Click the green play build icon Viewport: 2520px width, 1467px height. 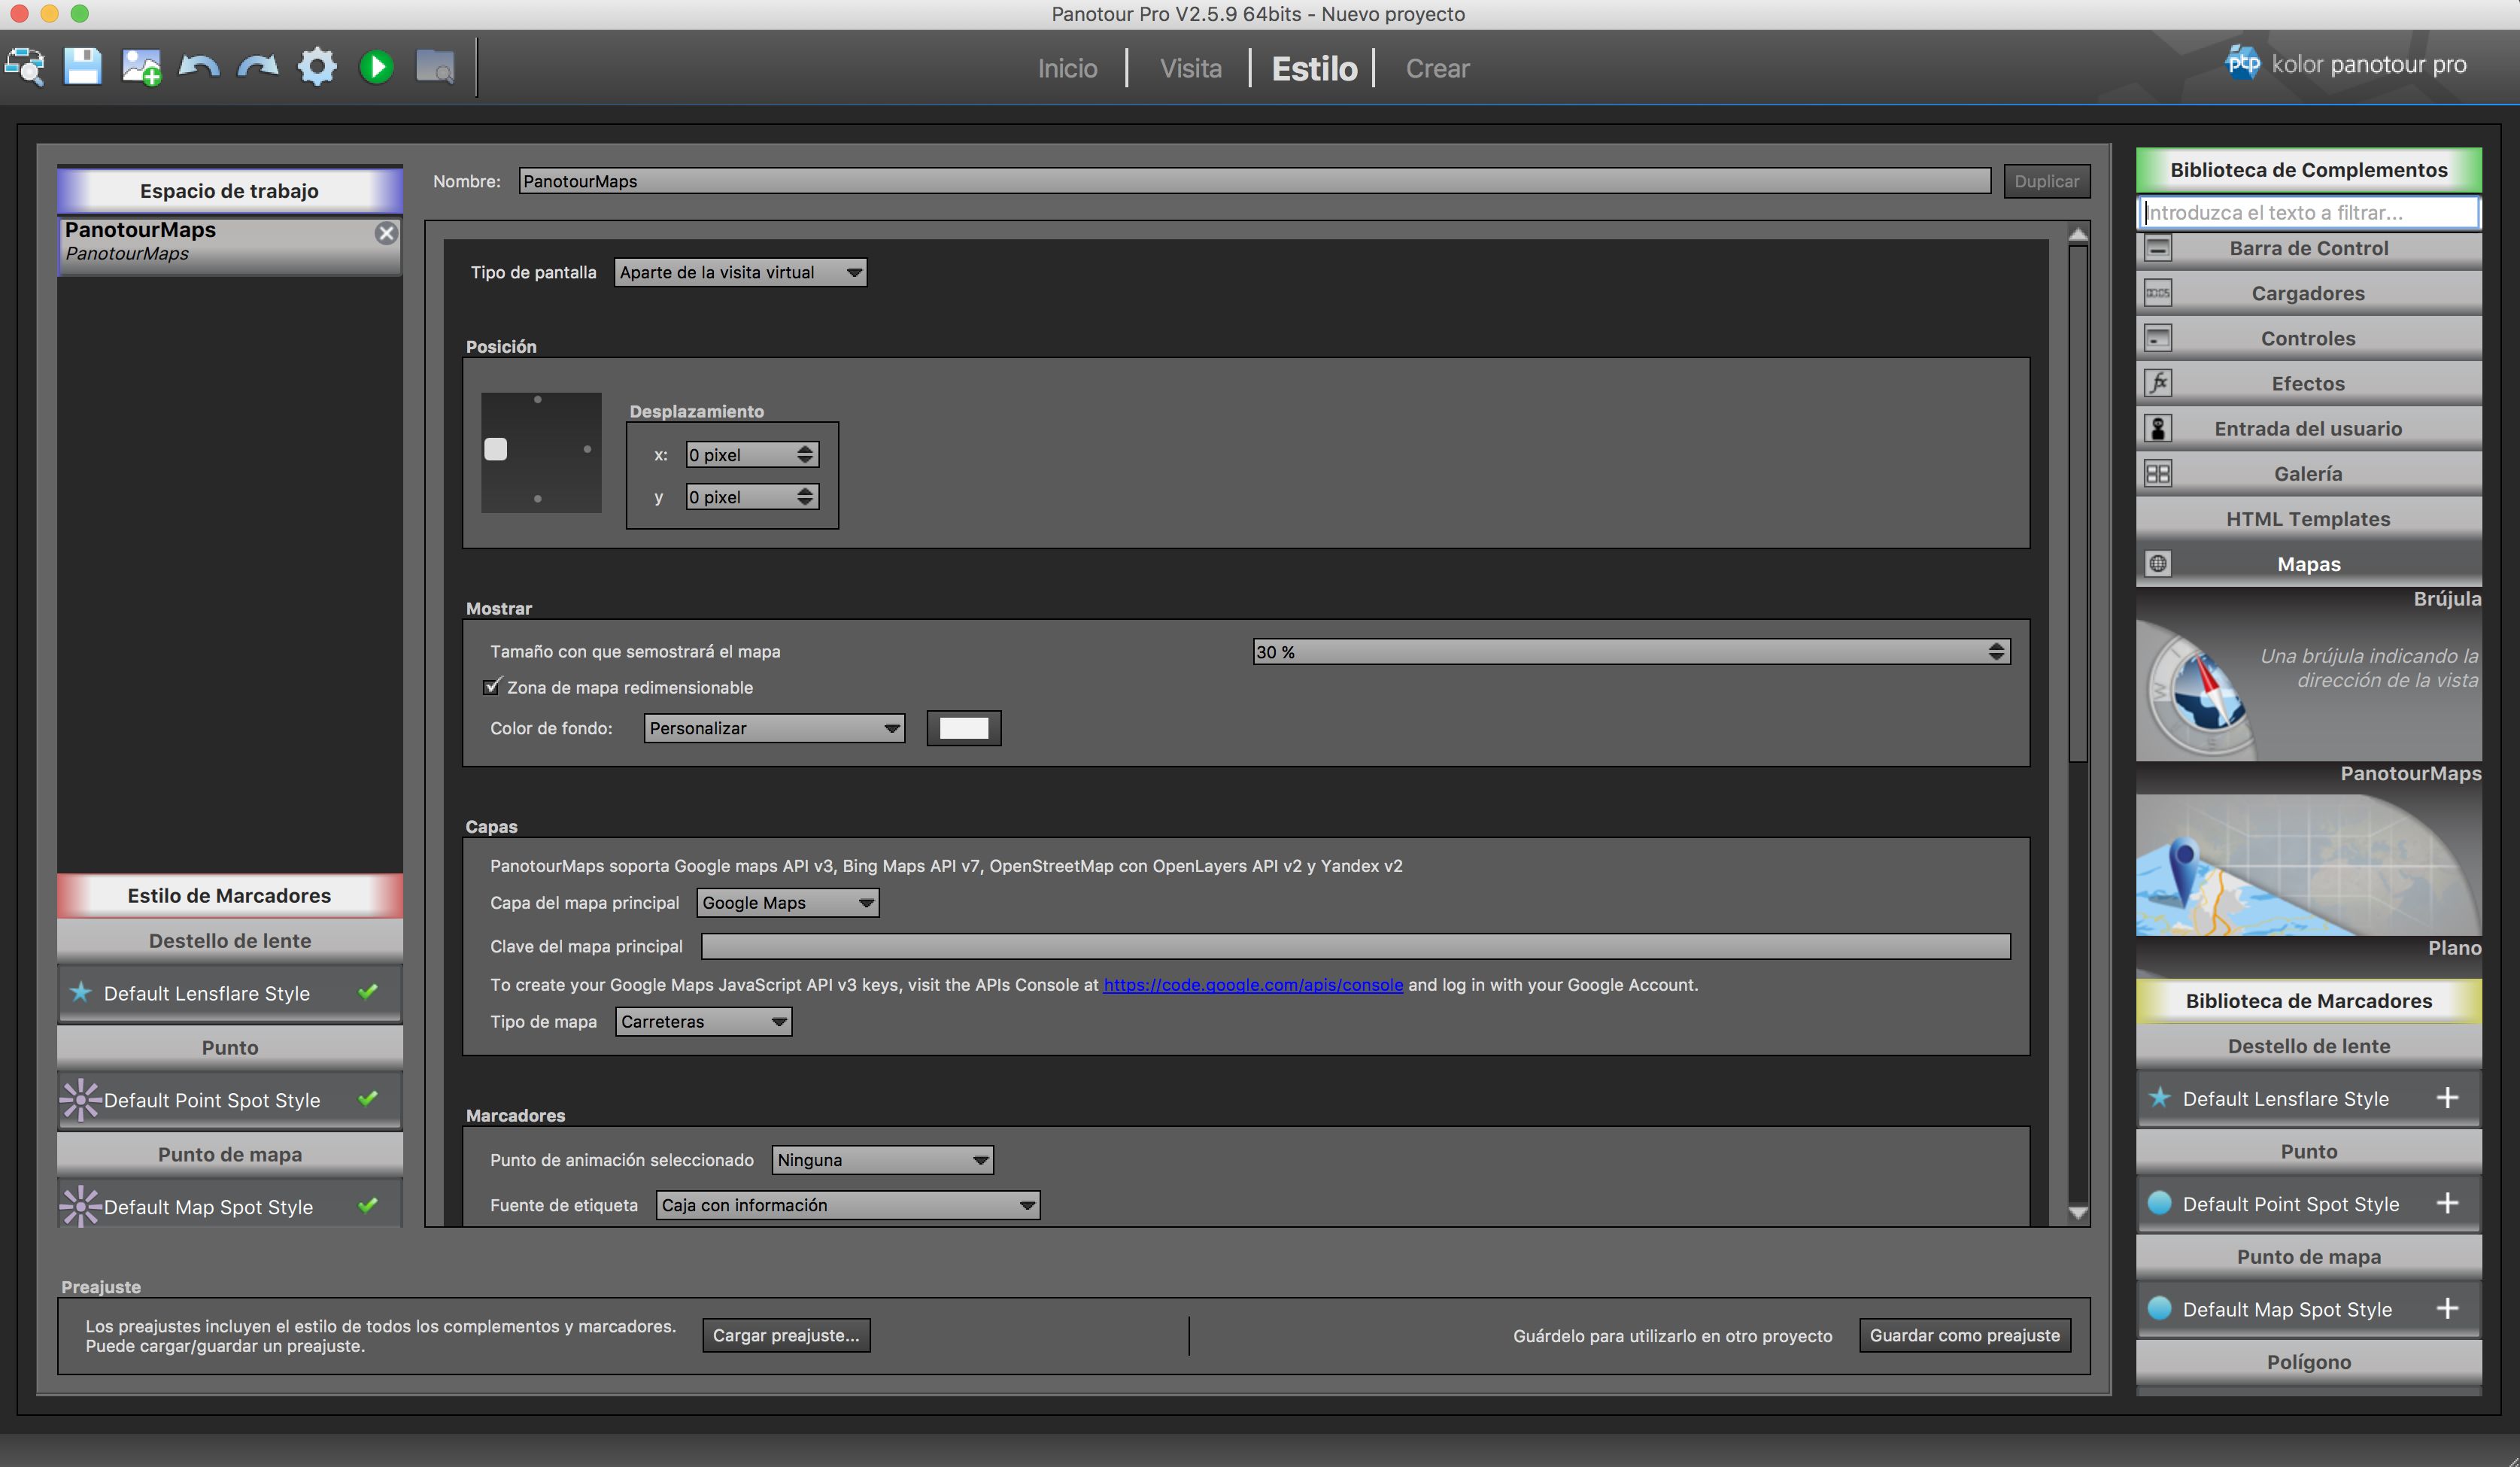coord(377,67)
